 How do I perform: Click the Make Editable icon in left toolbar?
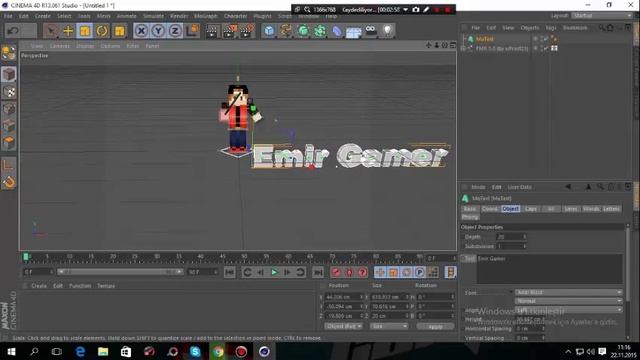click(x=9, y=53)
